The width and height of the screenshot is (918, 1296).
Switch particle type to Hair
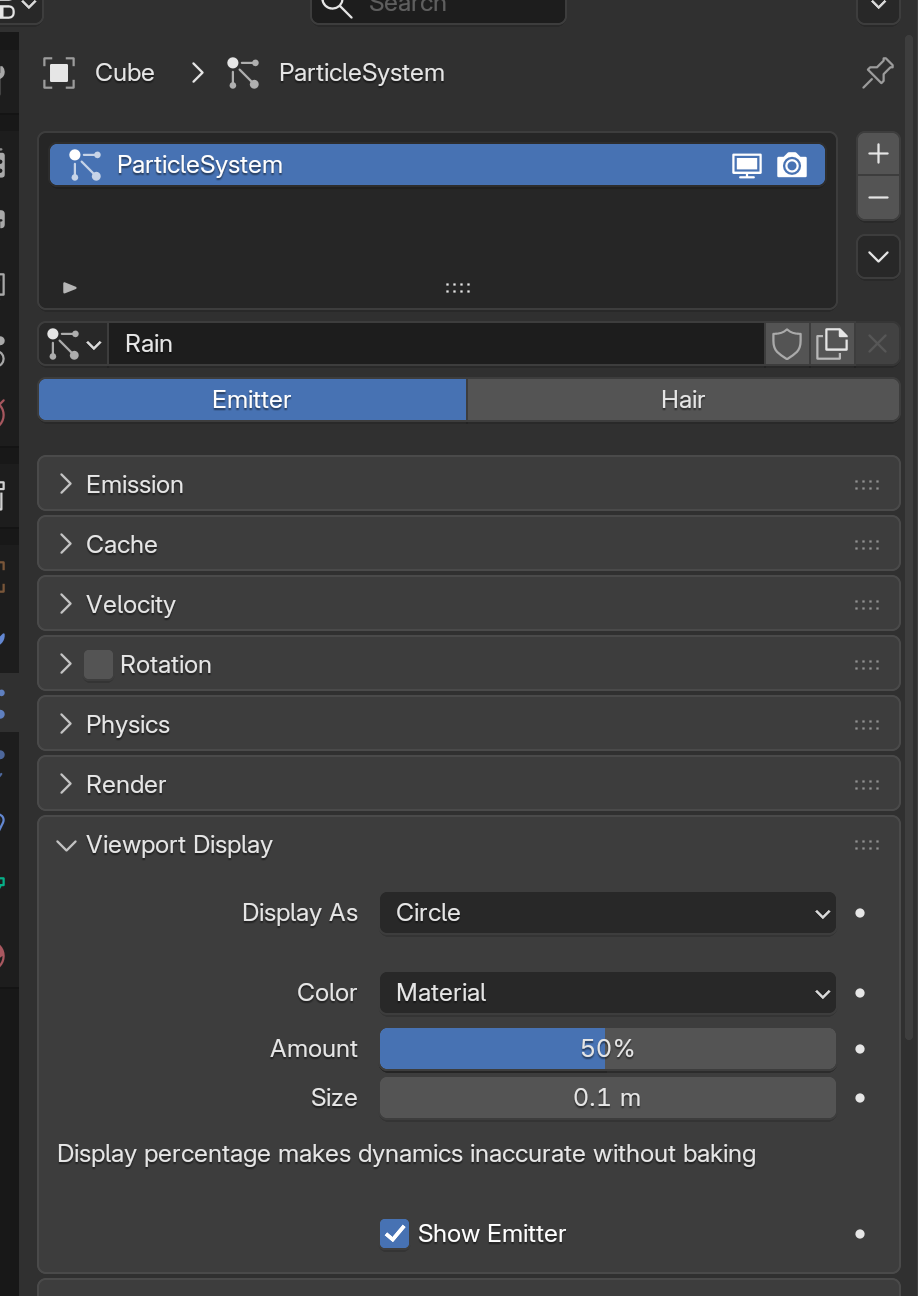[683, 400]
